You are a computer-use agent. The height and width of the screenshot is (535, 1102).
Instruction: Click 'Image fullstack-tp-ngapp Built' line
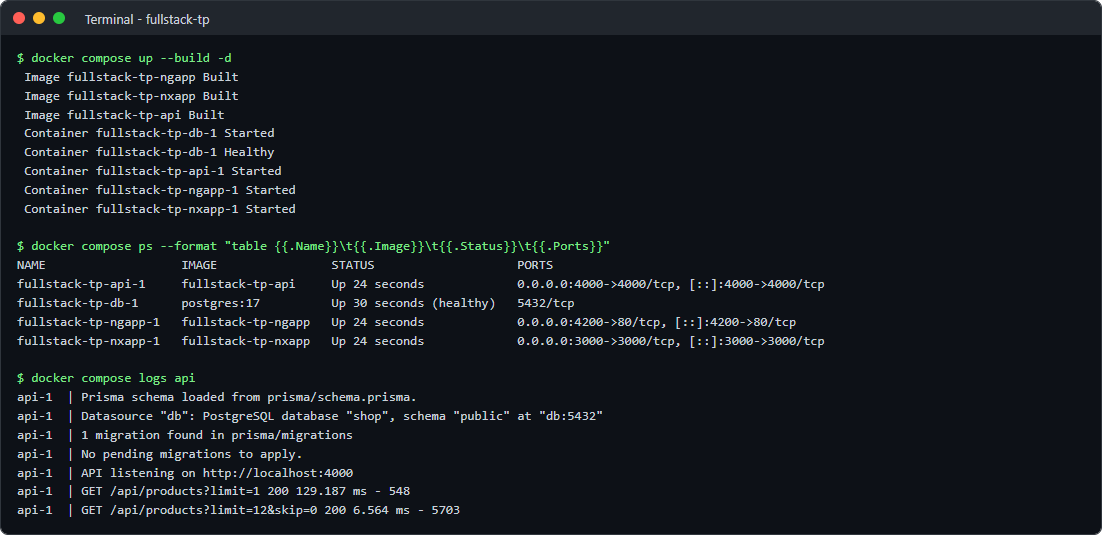click(131, 77)
